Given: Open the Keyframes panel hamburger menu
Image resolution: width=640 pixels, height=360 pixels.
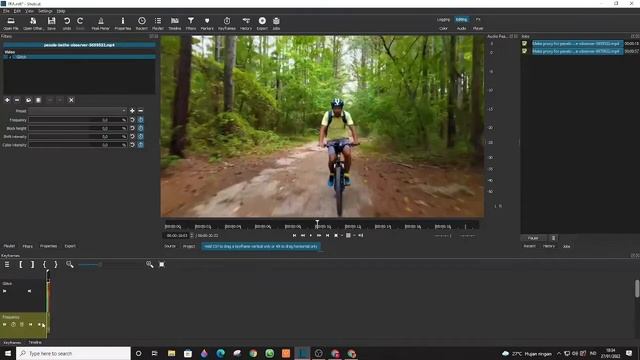Looking at the screenshot, I should point(7,264).
